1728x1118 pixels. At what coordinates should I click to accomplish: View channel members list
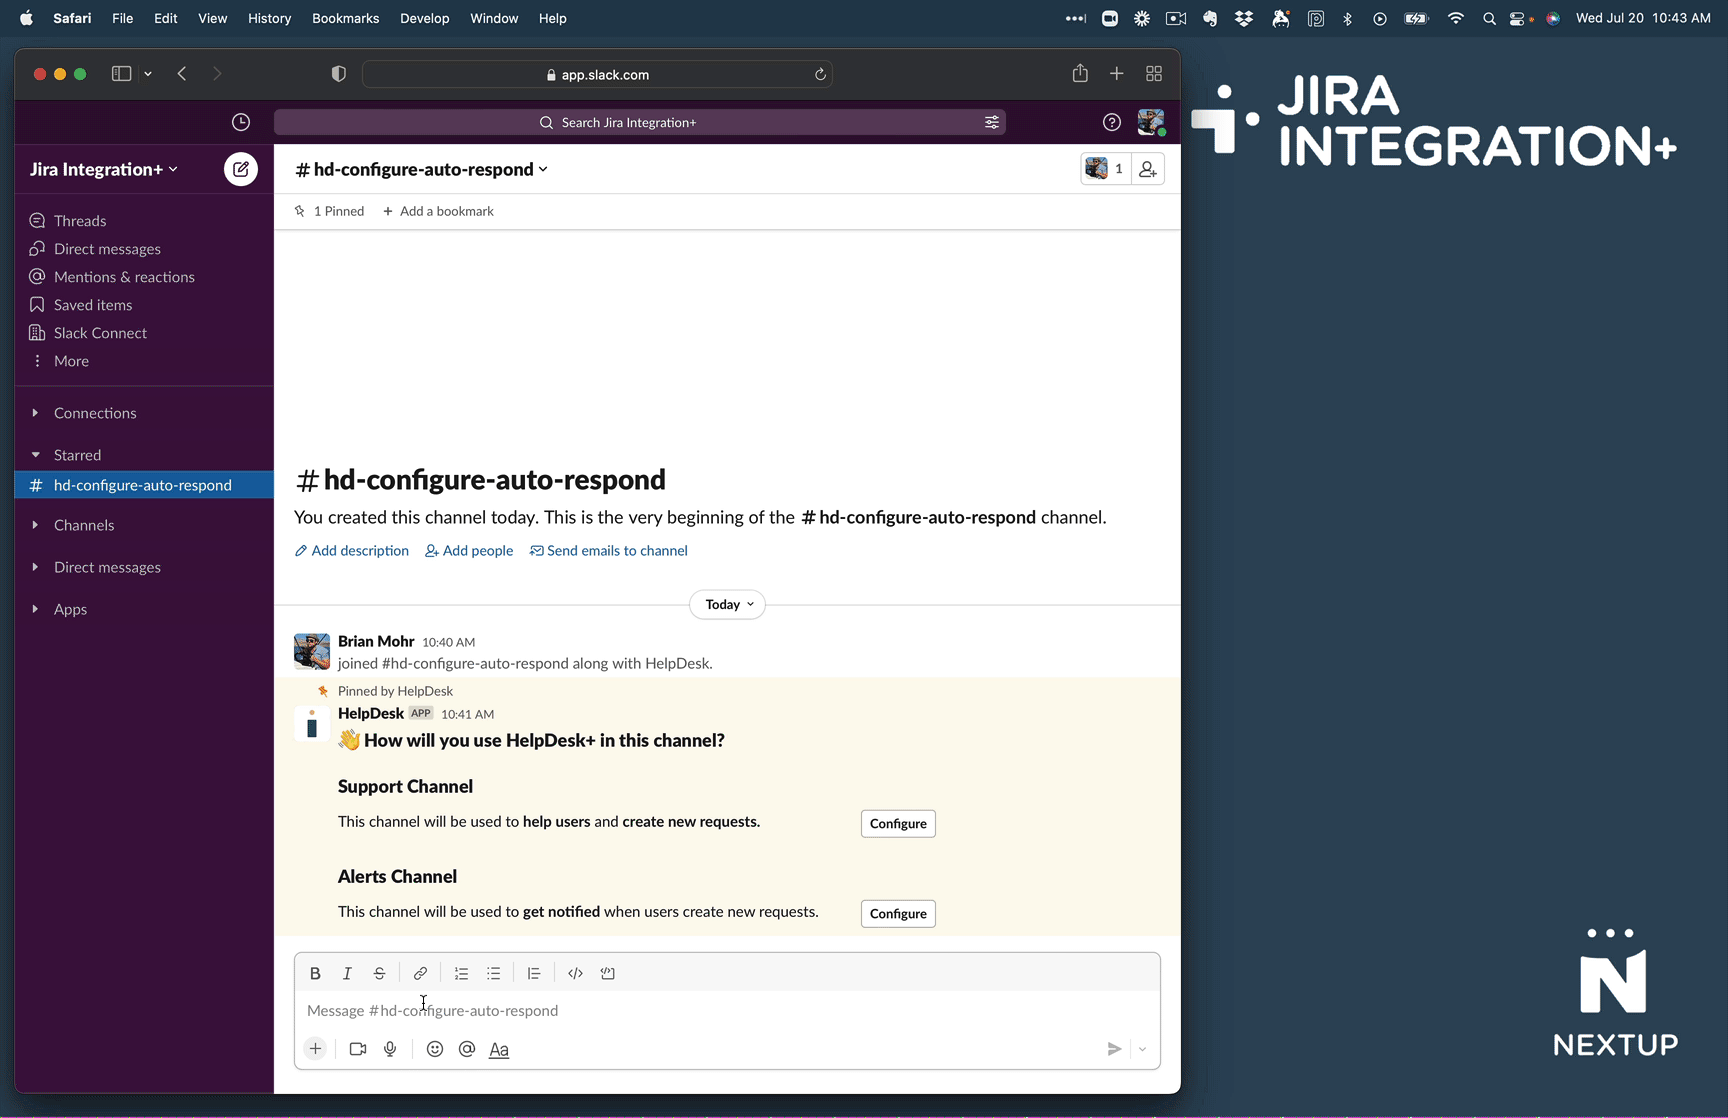pyautogui.click(x=1106, y=169)
